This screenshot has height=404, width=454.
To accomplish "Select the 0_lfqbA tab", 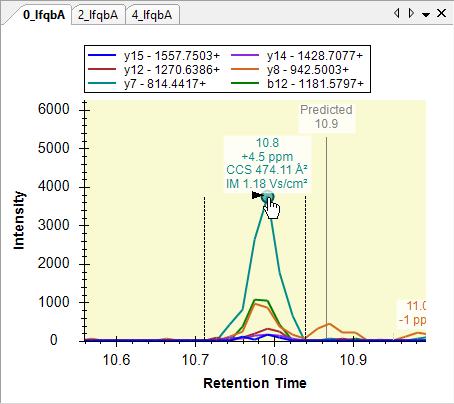I will [x=44, y=15].
